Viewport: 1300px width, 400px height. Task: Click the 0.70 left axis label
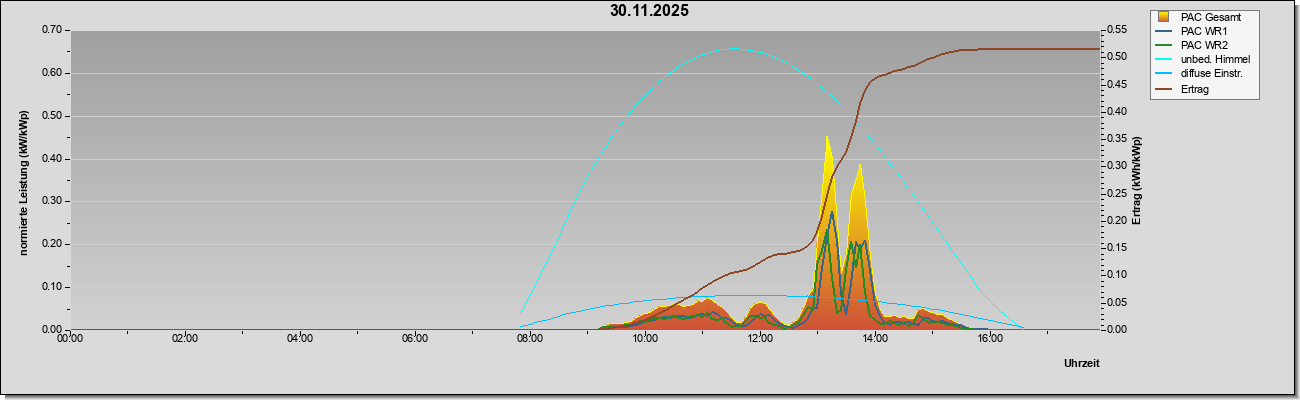point(53,30)
